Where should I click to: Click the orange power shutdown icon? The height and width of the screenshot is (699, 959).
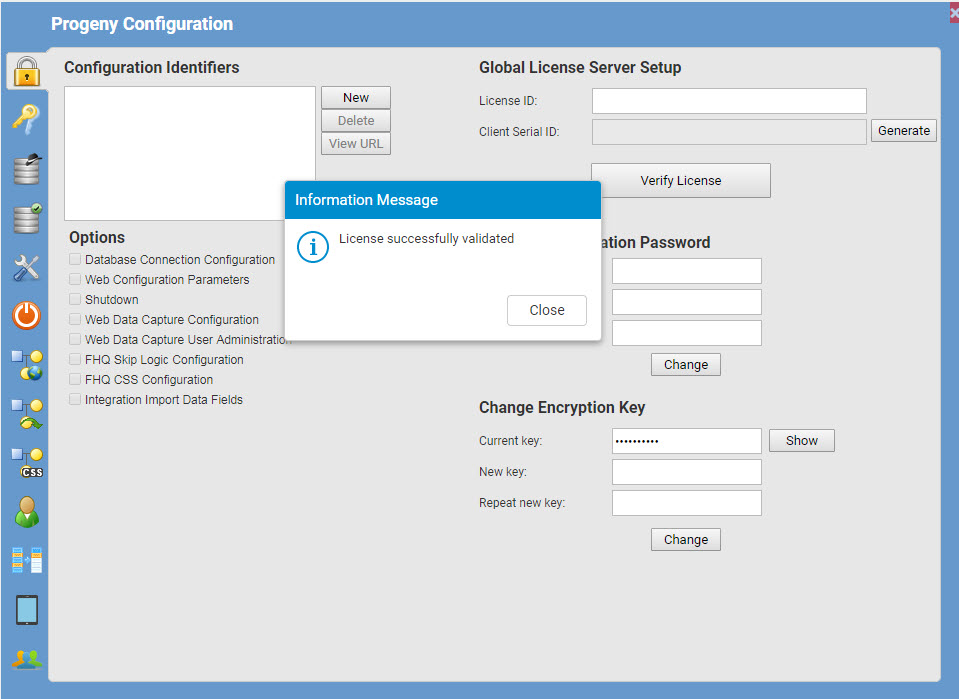point(26,316)
